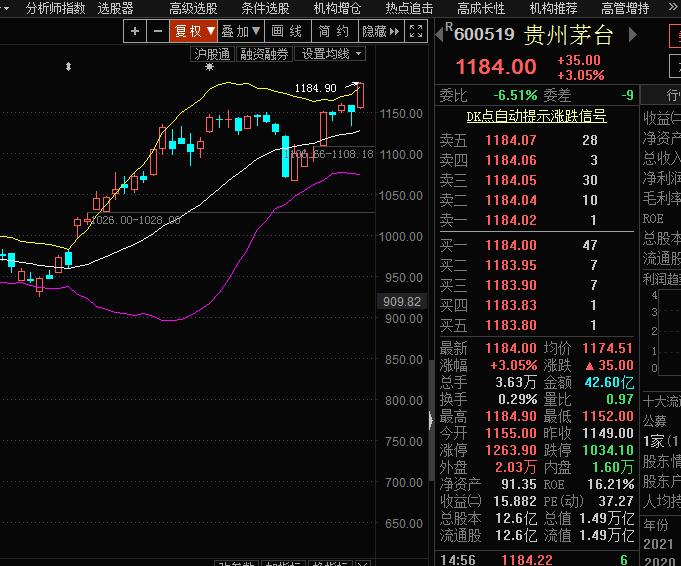Viewport: 681px width, 566px height.
Task: Activate the 画线 drawing tool
Action: [x=287, y=31]
